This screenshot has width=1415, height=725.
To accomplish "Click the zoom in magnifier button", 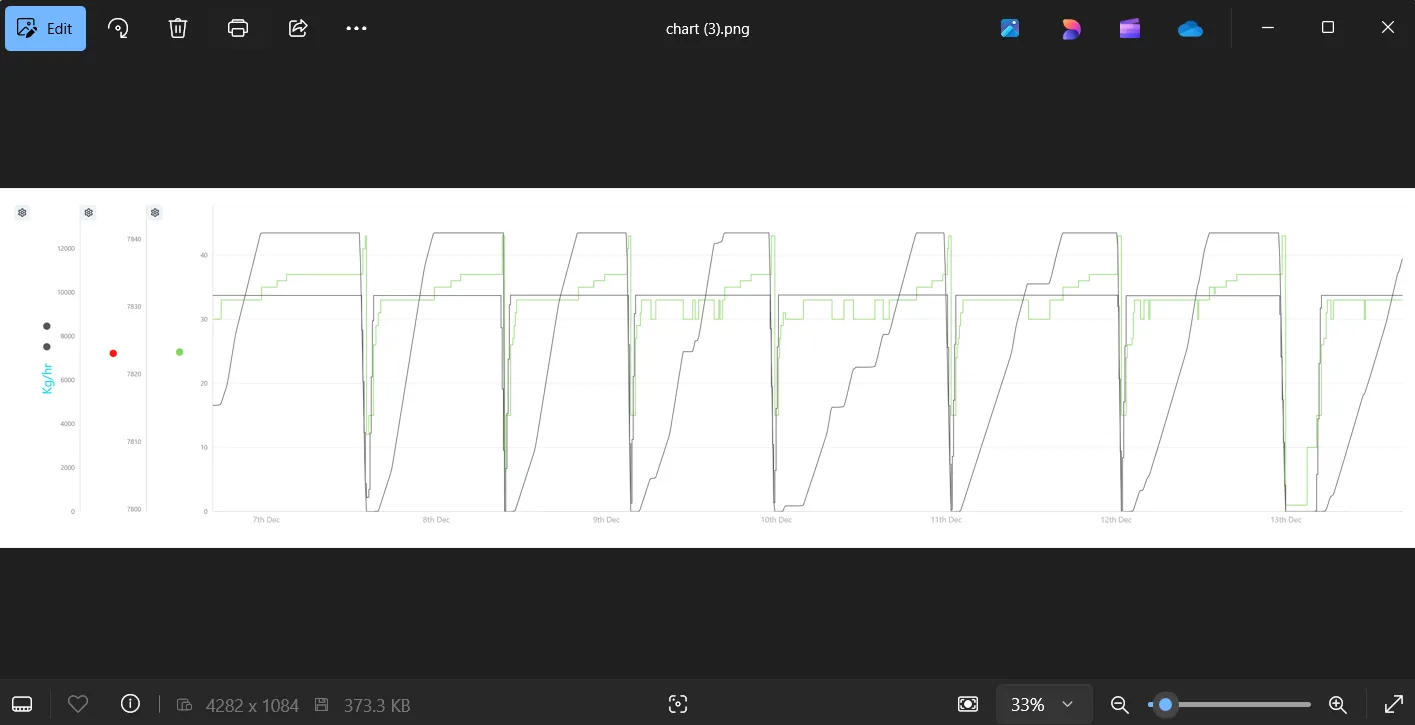I will pos(1338,704).
